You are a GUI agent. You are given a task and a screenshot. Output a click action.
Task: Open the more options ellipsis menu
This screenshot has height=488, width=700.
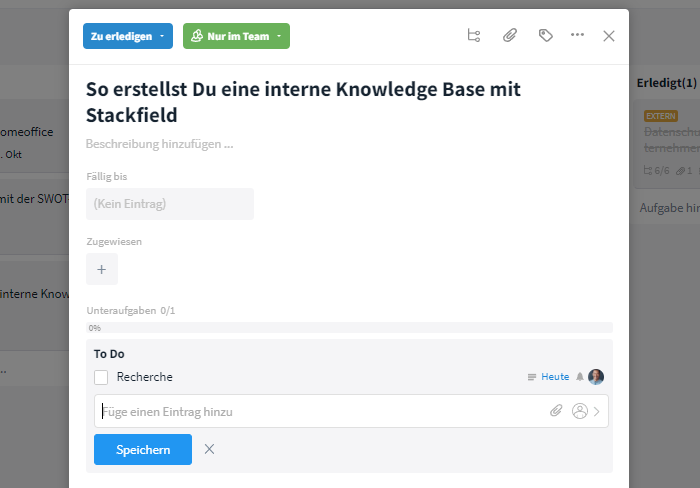coord(577,35)
